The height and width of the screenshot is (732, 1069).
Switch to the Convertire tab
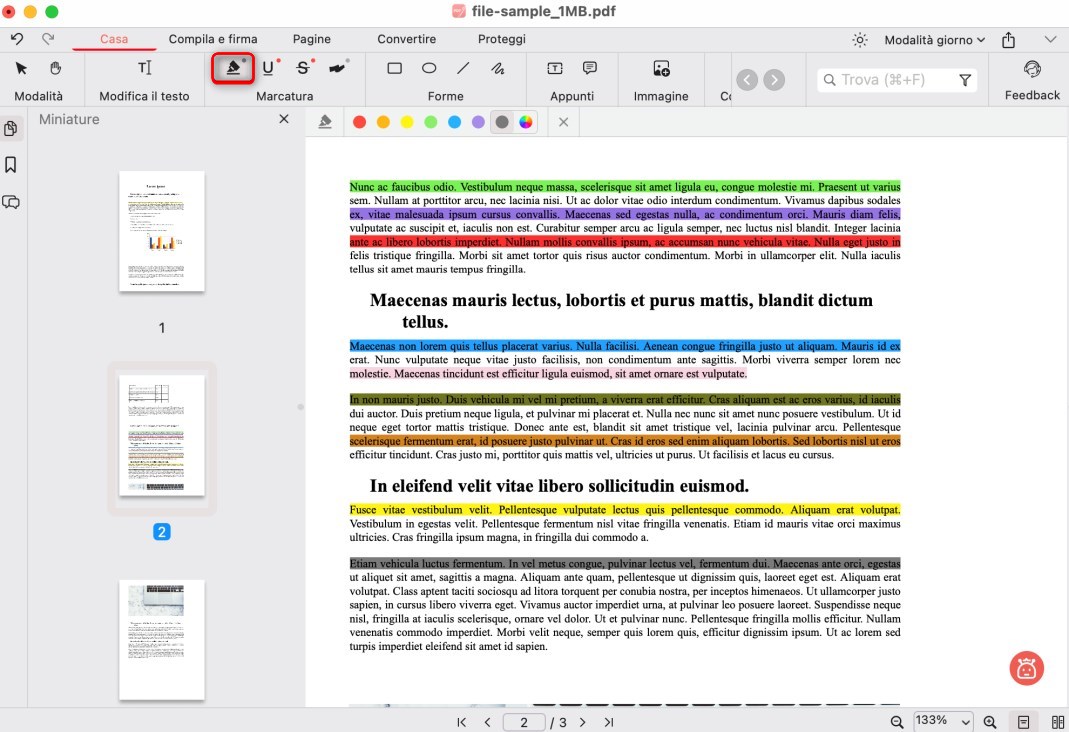tap(406, 39)
